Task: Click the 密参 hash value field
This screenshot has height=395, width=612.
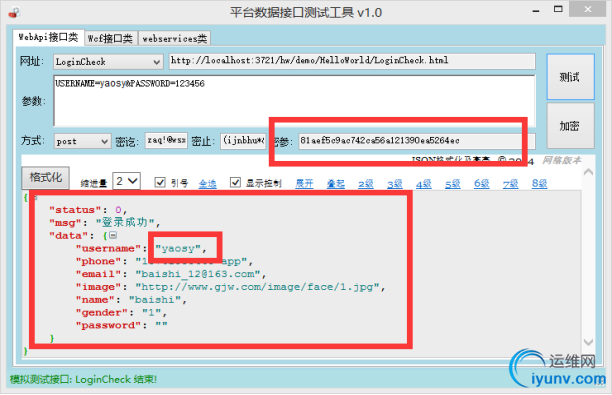Action: point(417,141)
